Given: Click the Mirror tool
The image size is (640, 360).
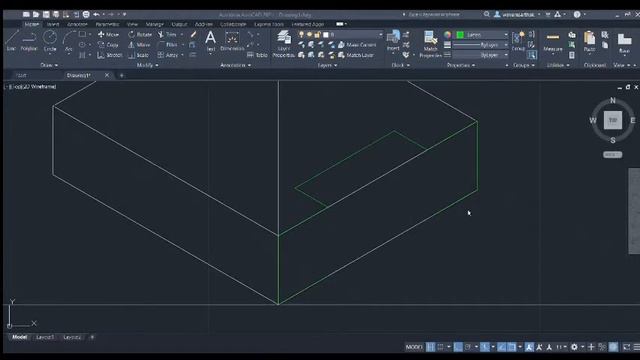Looking at the screenshot, I should click(140, 44).
